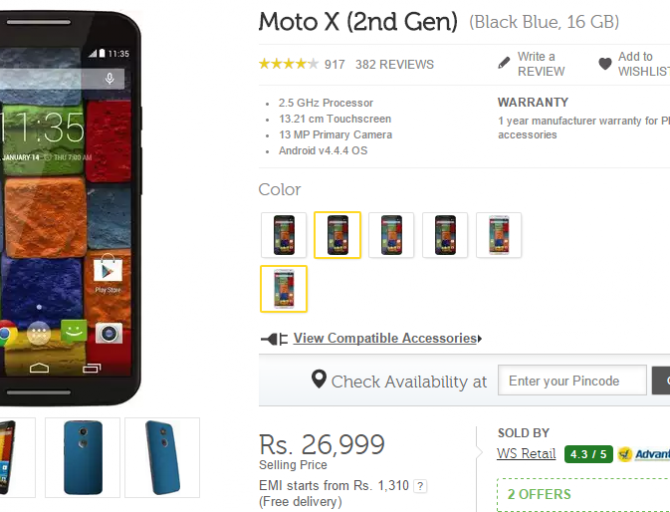Pick the white variant in second row
This screenshot has width=670, height=512.
284,289
